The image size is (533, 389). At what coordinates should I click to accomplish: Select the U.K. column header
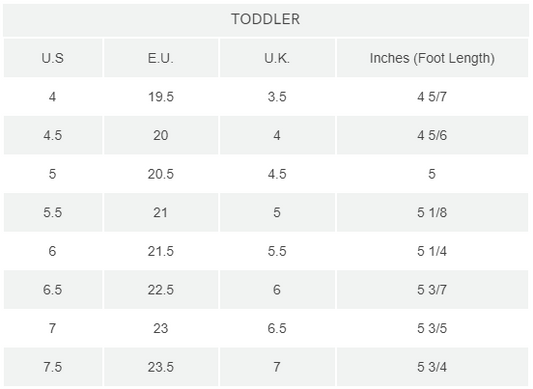pos(277,58)
